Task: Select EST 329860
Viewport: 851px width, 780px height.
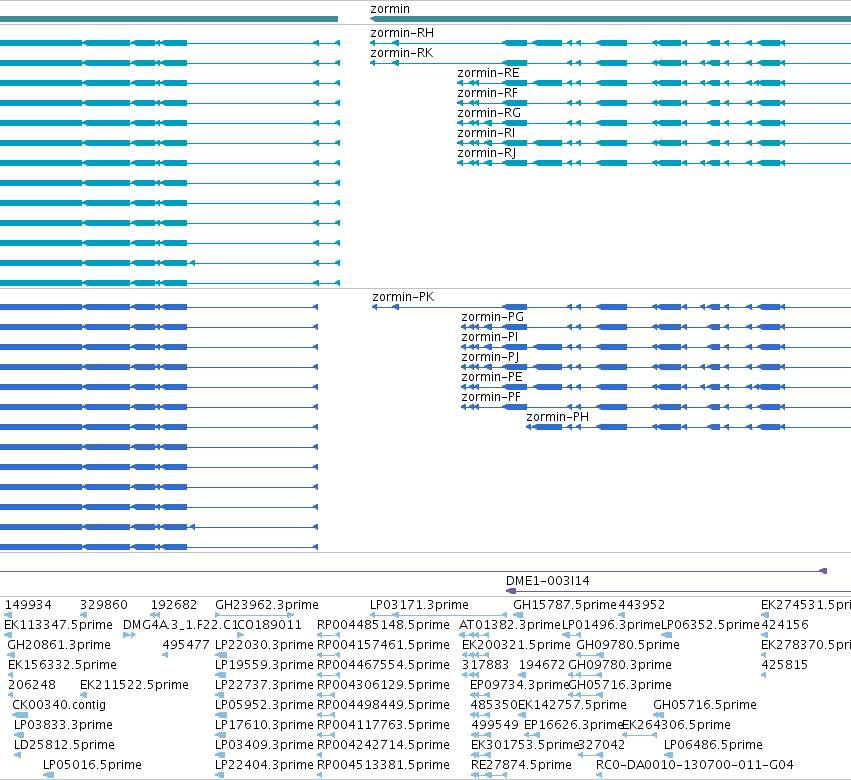Action: (104, 605)
